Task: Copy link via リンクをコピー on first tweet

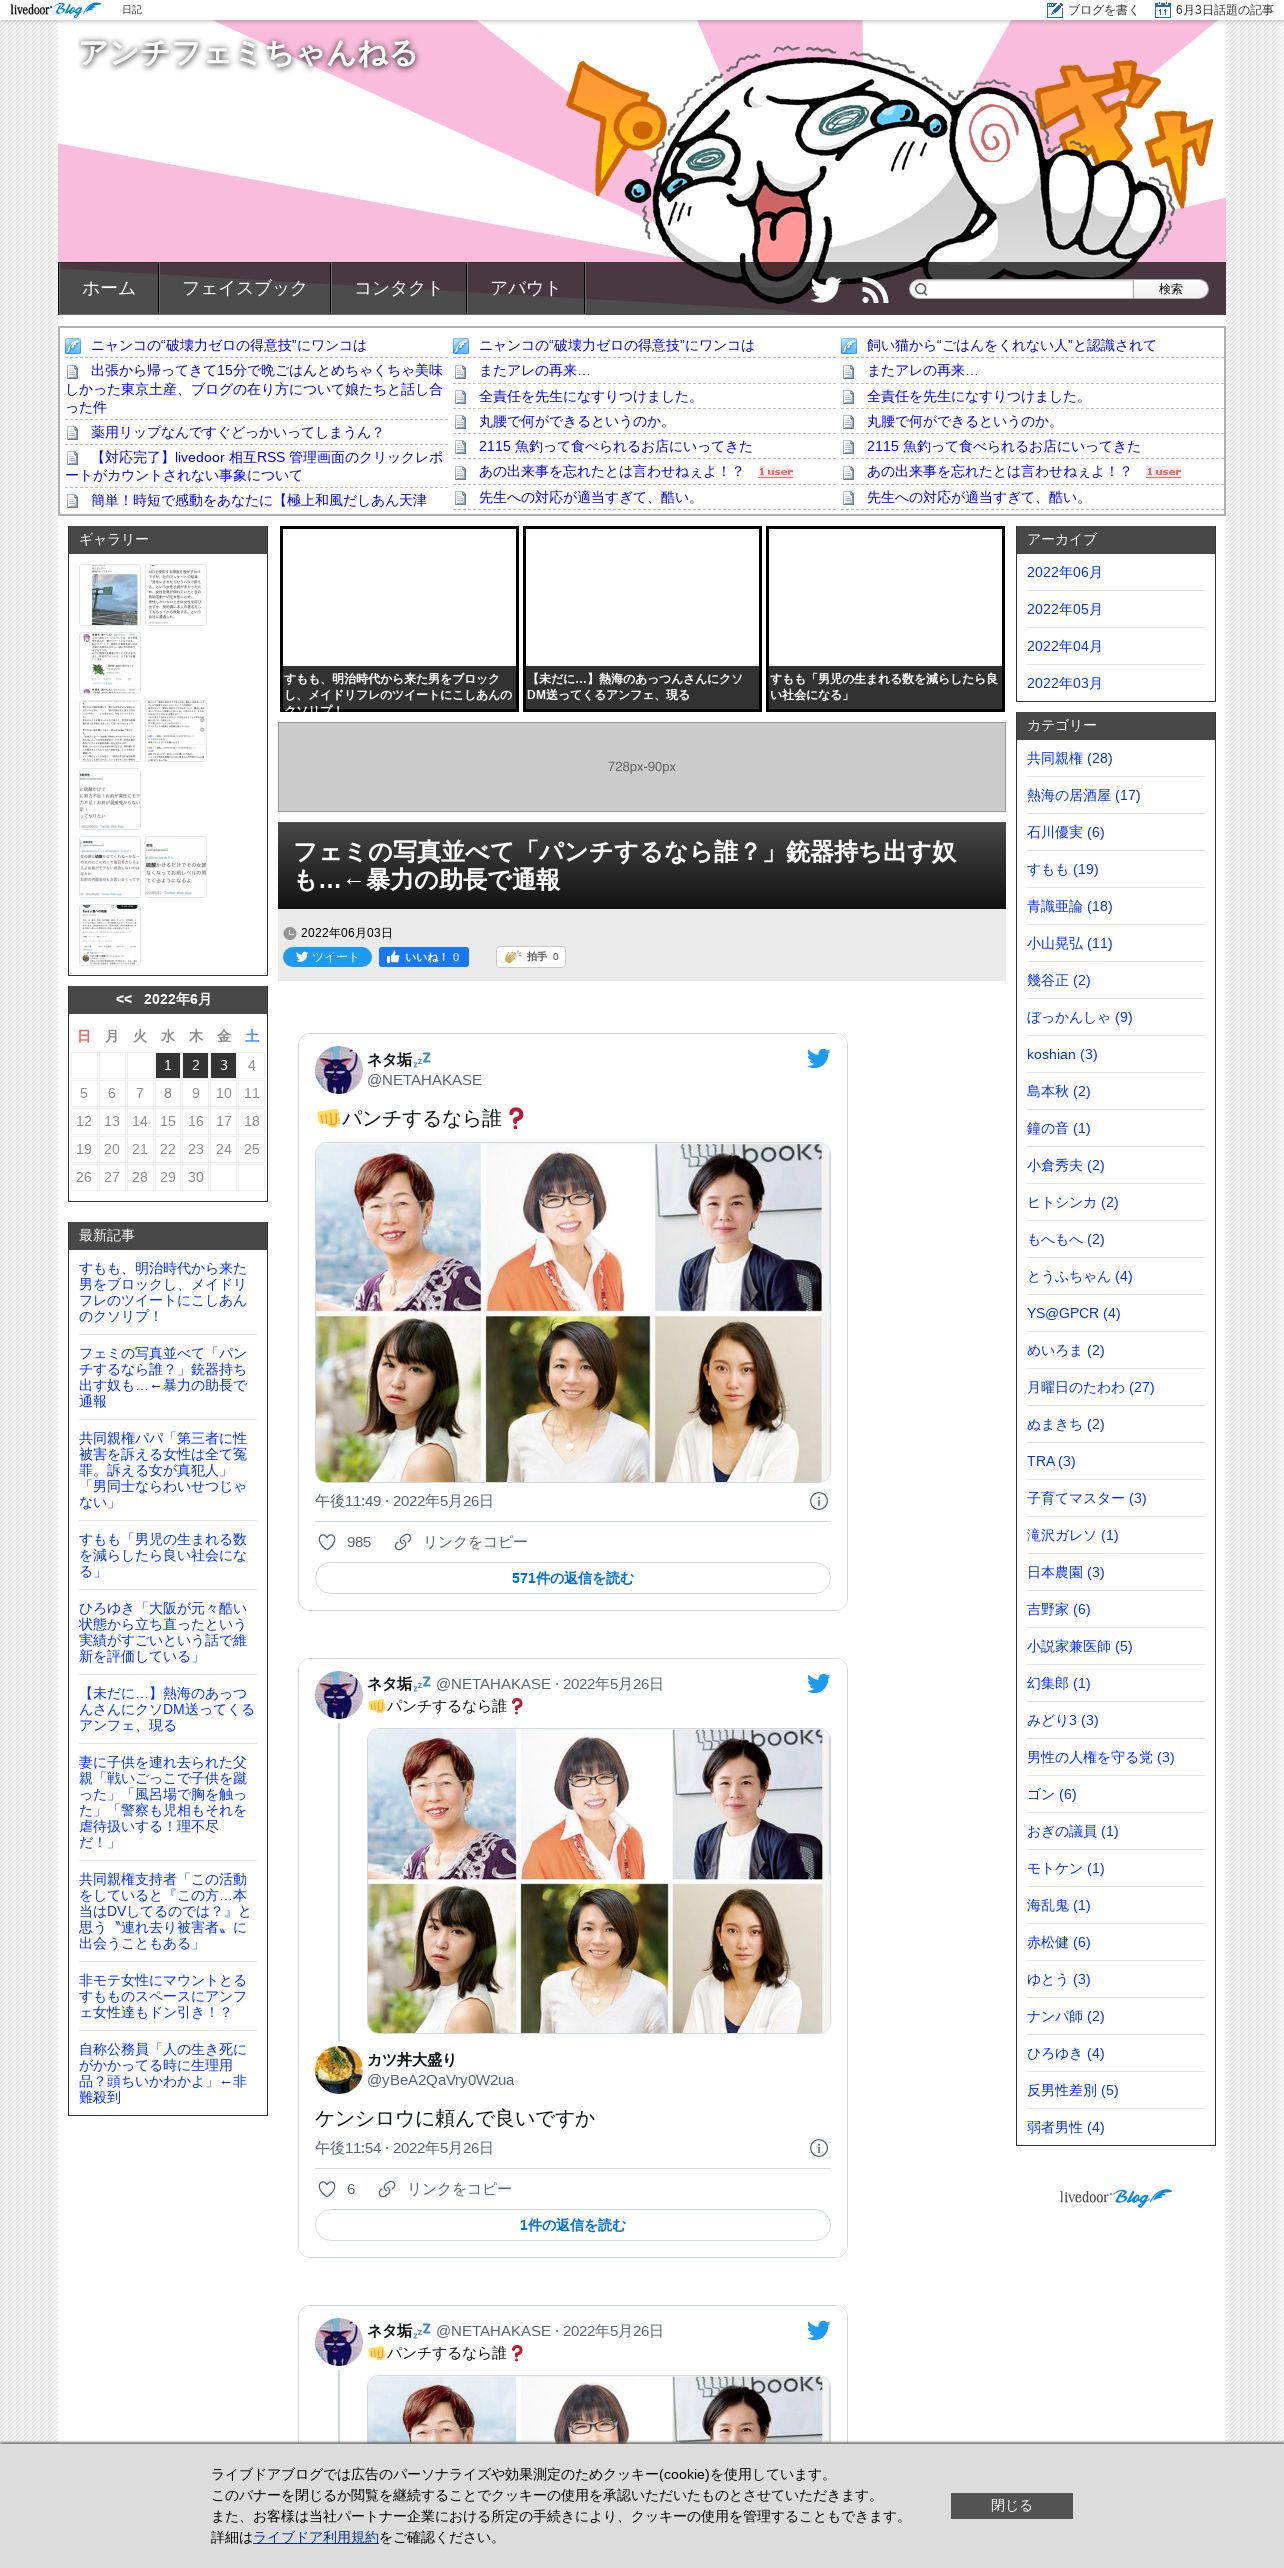Action: (461, 1542)
